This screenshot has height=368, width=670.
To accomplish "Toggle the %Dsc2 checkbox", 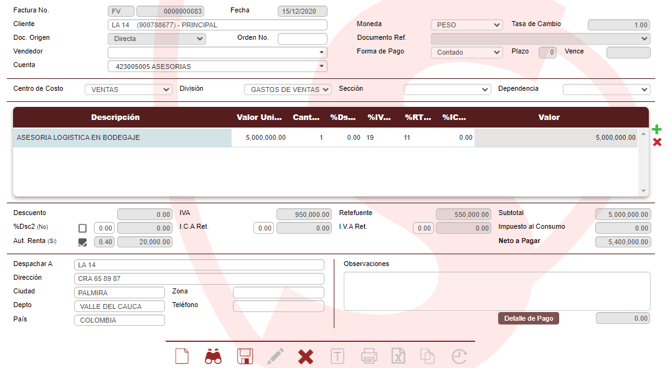I will pyautogui.click(x=82, y=228).
